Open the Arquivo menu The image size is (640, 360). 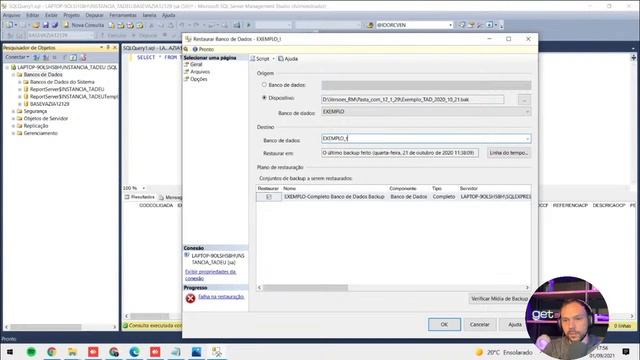pyautogui.click(x=11, y=15)
